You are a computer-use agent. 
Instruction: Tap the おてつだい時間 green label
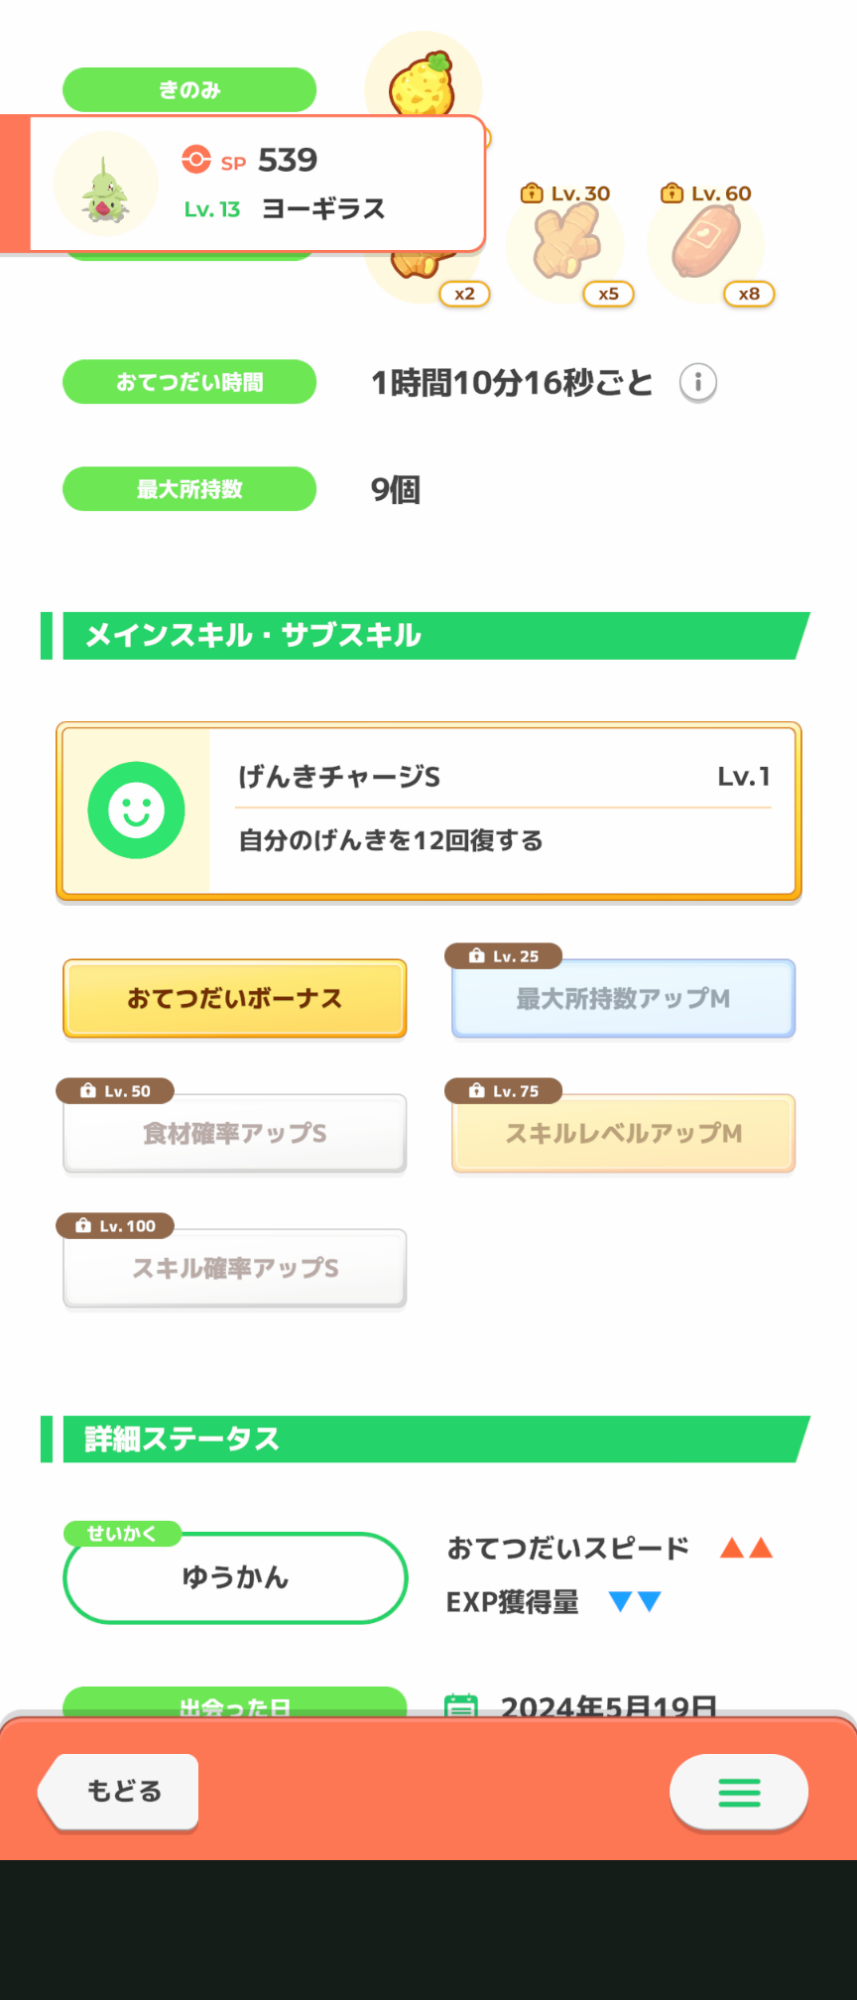(190, 382)
